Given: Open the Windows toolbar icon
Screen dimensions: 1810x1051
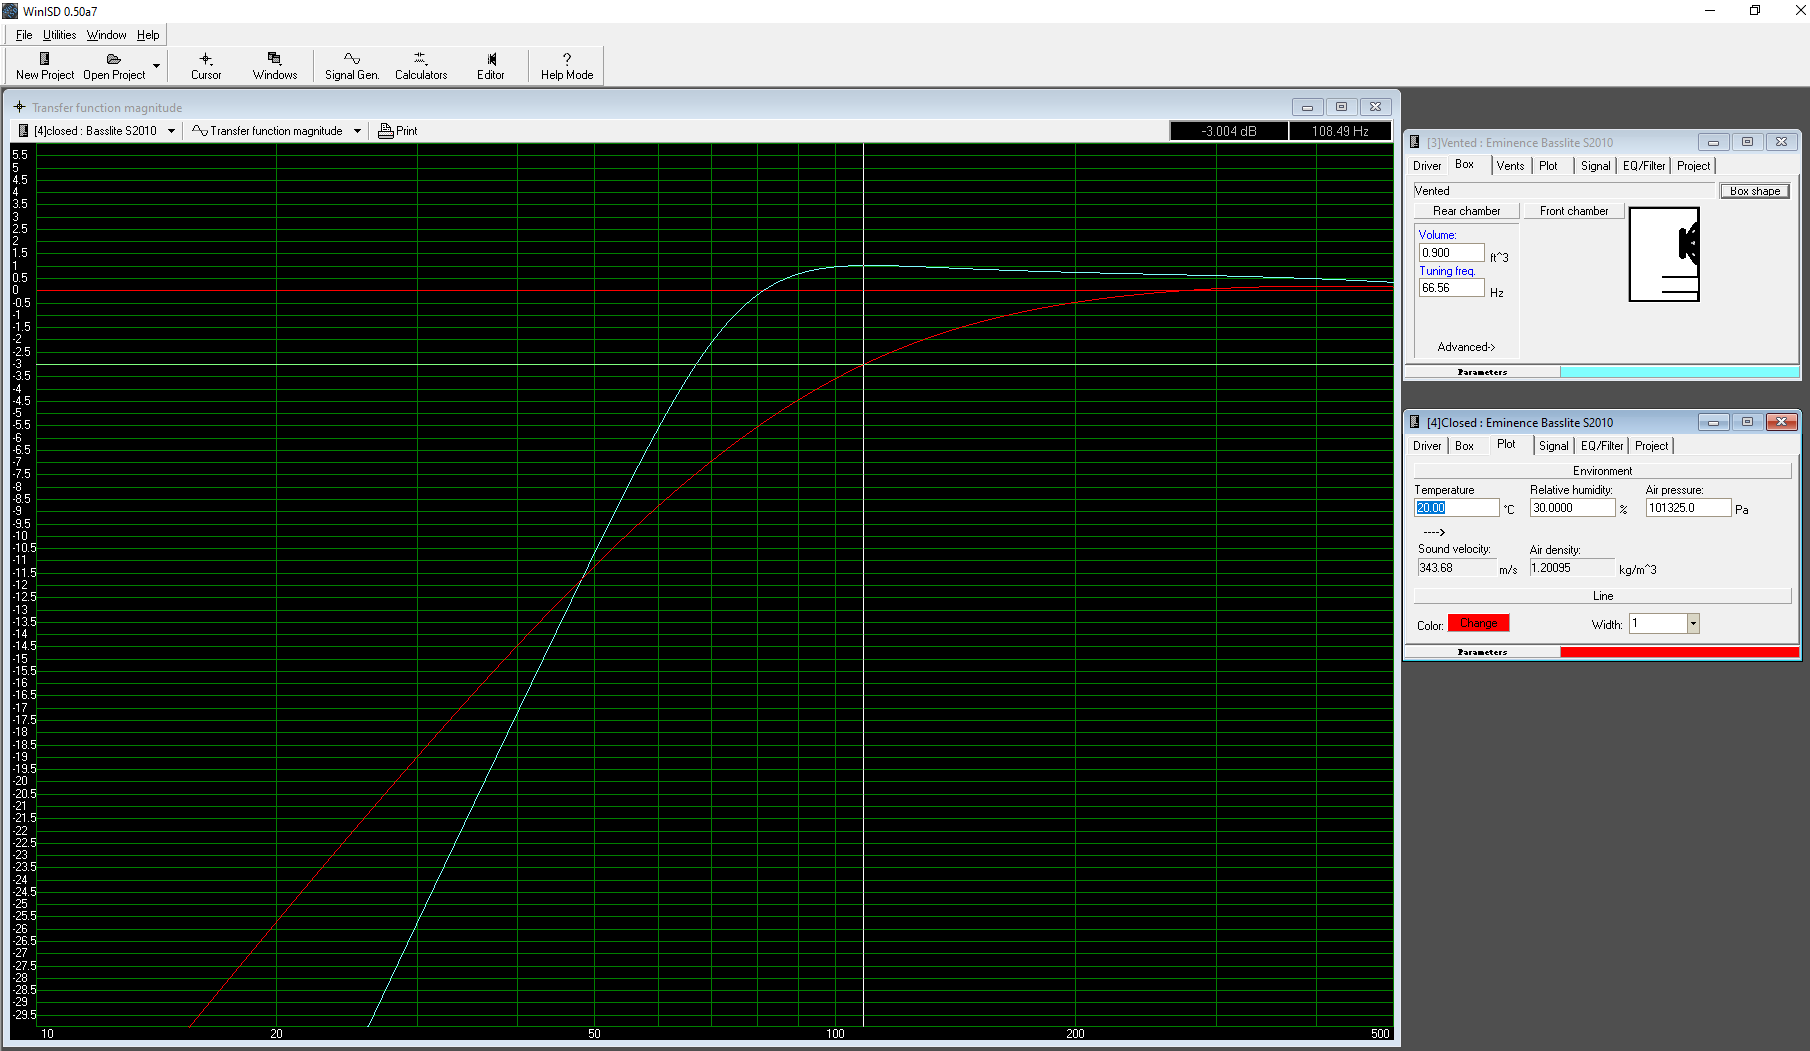Looking at the screenshot, I should (x=275, y=66).
